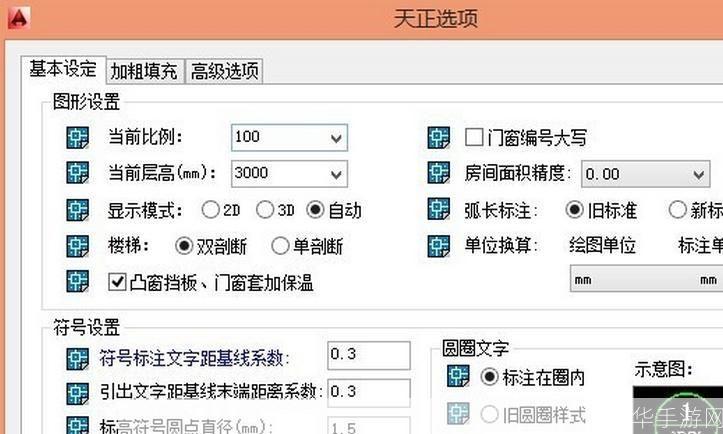Click the 示意图 preview thumbnail
723x434 pixels.
pos(678,410)
